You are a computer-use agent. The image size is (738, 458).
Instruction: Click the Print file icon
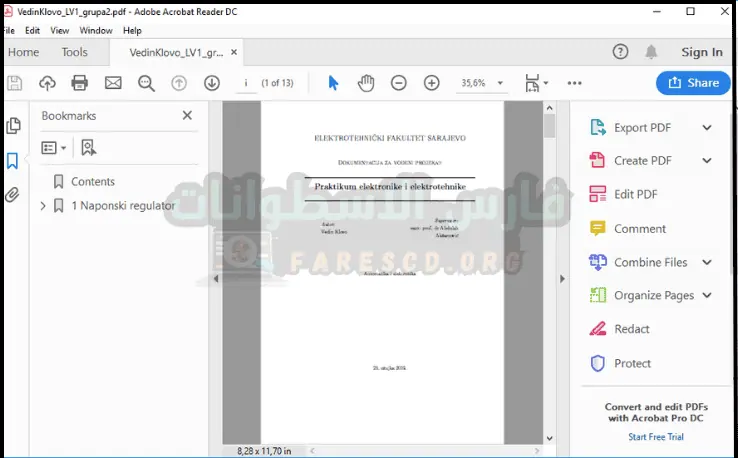(x=80, y=83)
